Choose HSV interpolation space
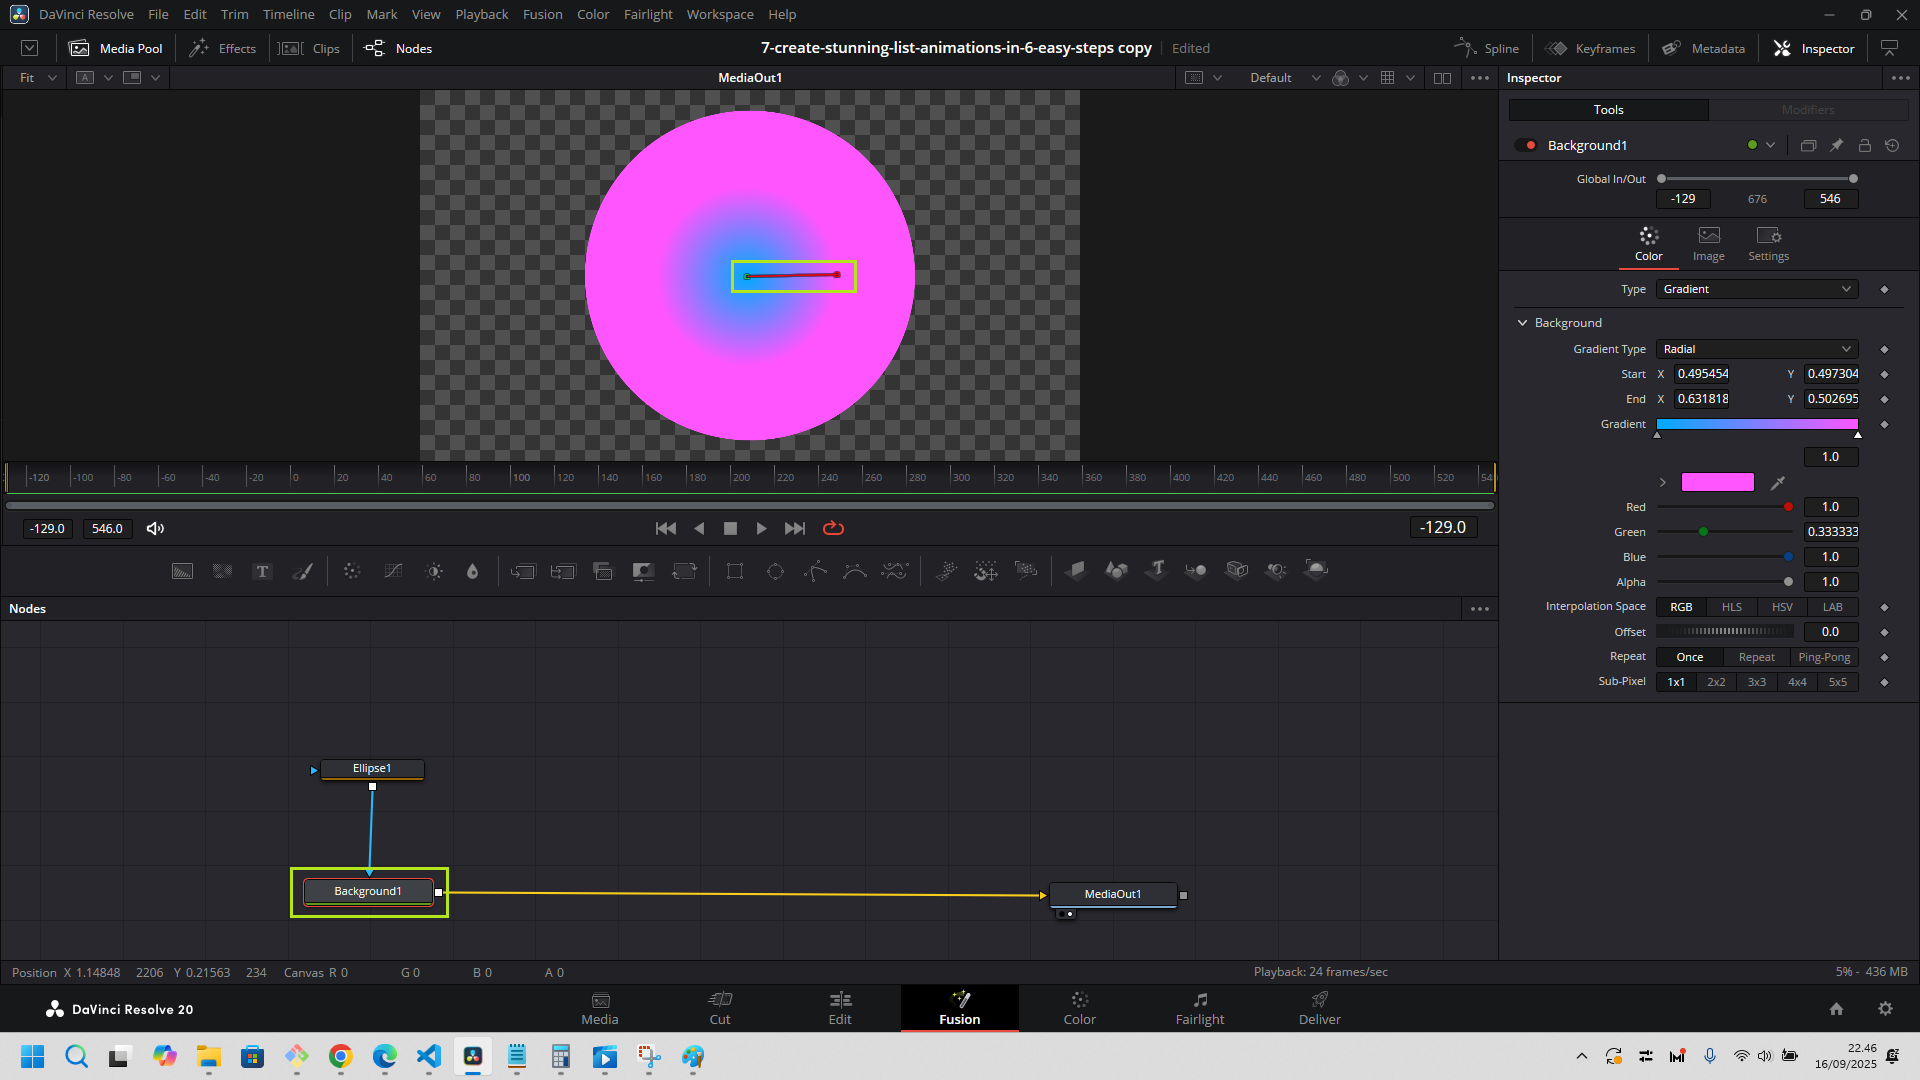This screenshot has height=1080, width=1920. click(1781, 607)
